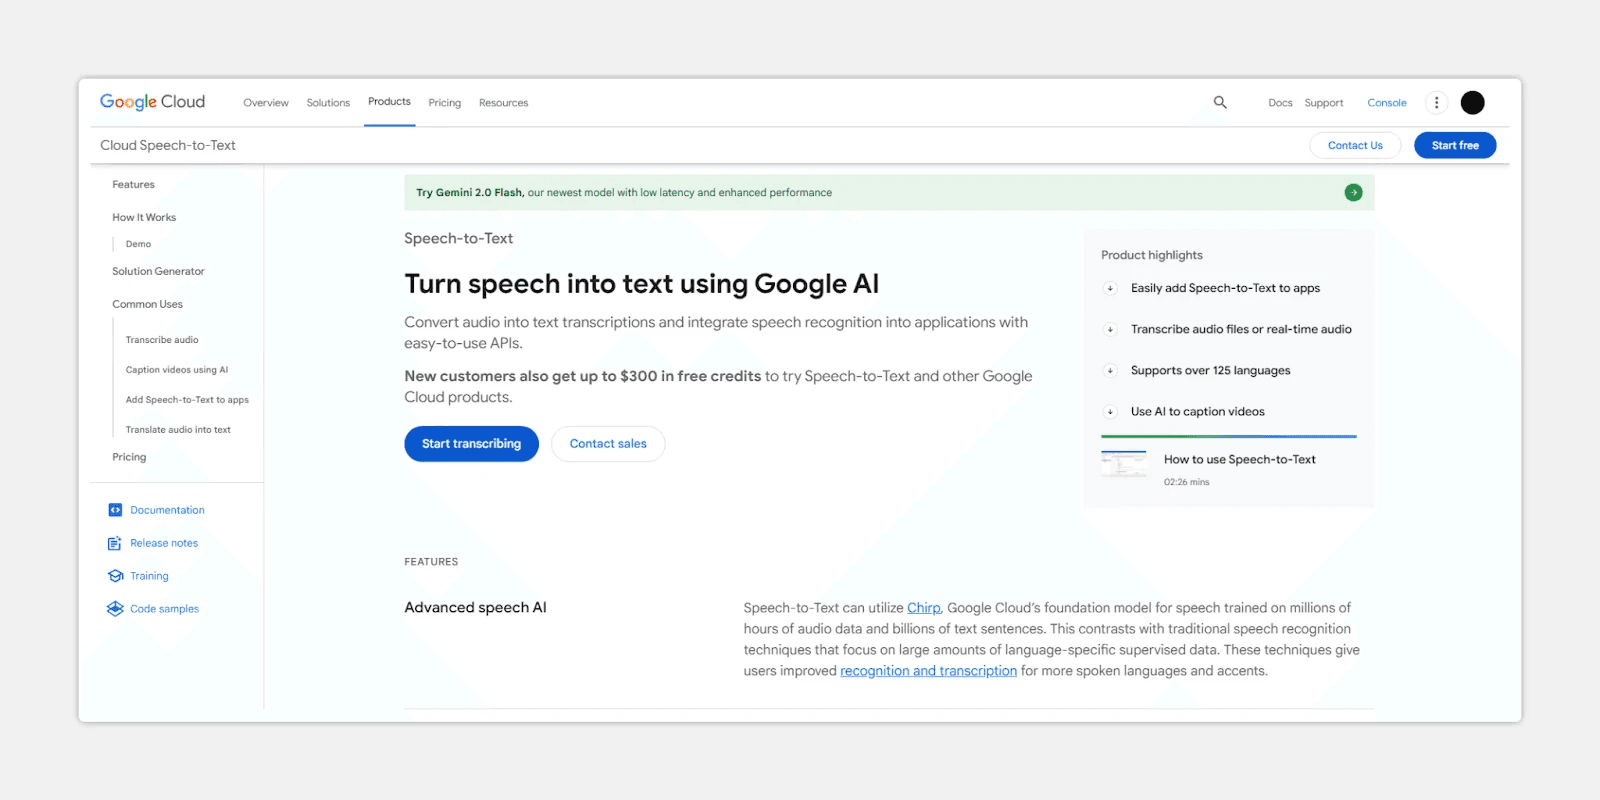Click the green arrow on Gemini banner
This screenshot has height=800, width=1600.
(1353, 192)
